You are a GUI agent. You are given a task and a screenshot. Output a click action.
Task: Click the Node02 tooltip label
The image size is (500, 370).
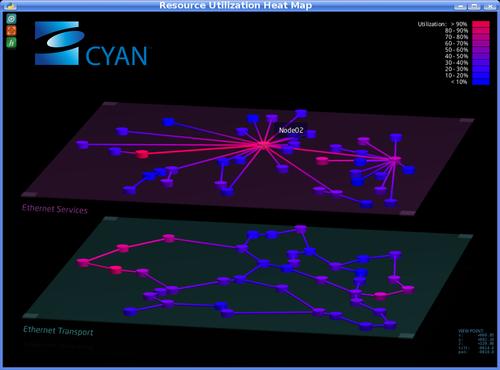291,130
